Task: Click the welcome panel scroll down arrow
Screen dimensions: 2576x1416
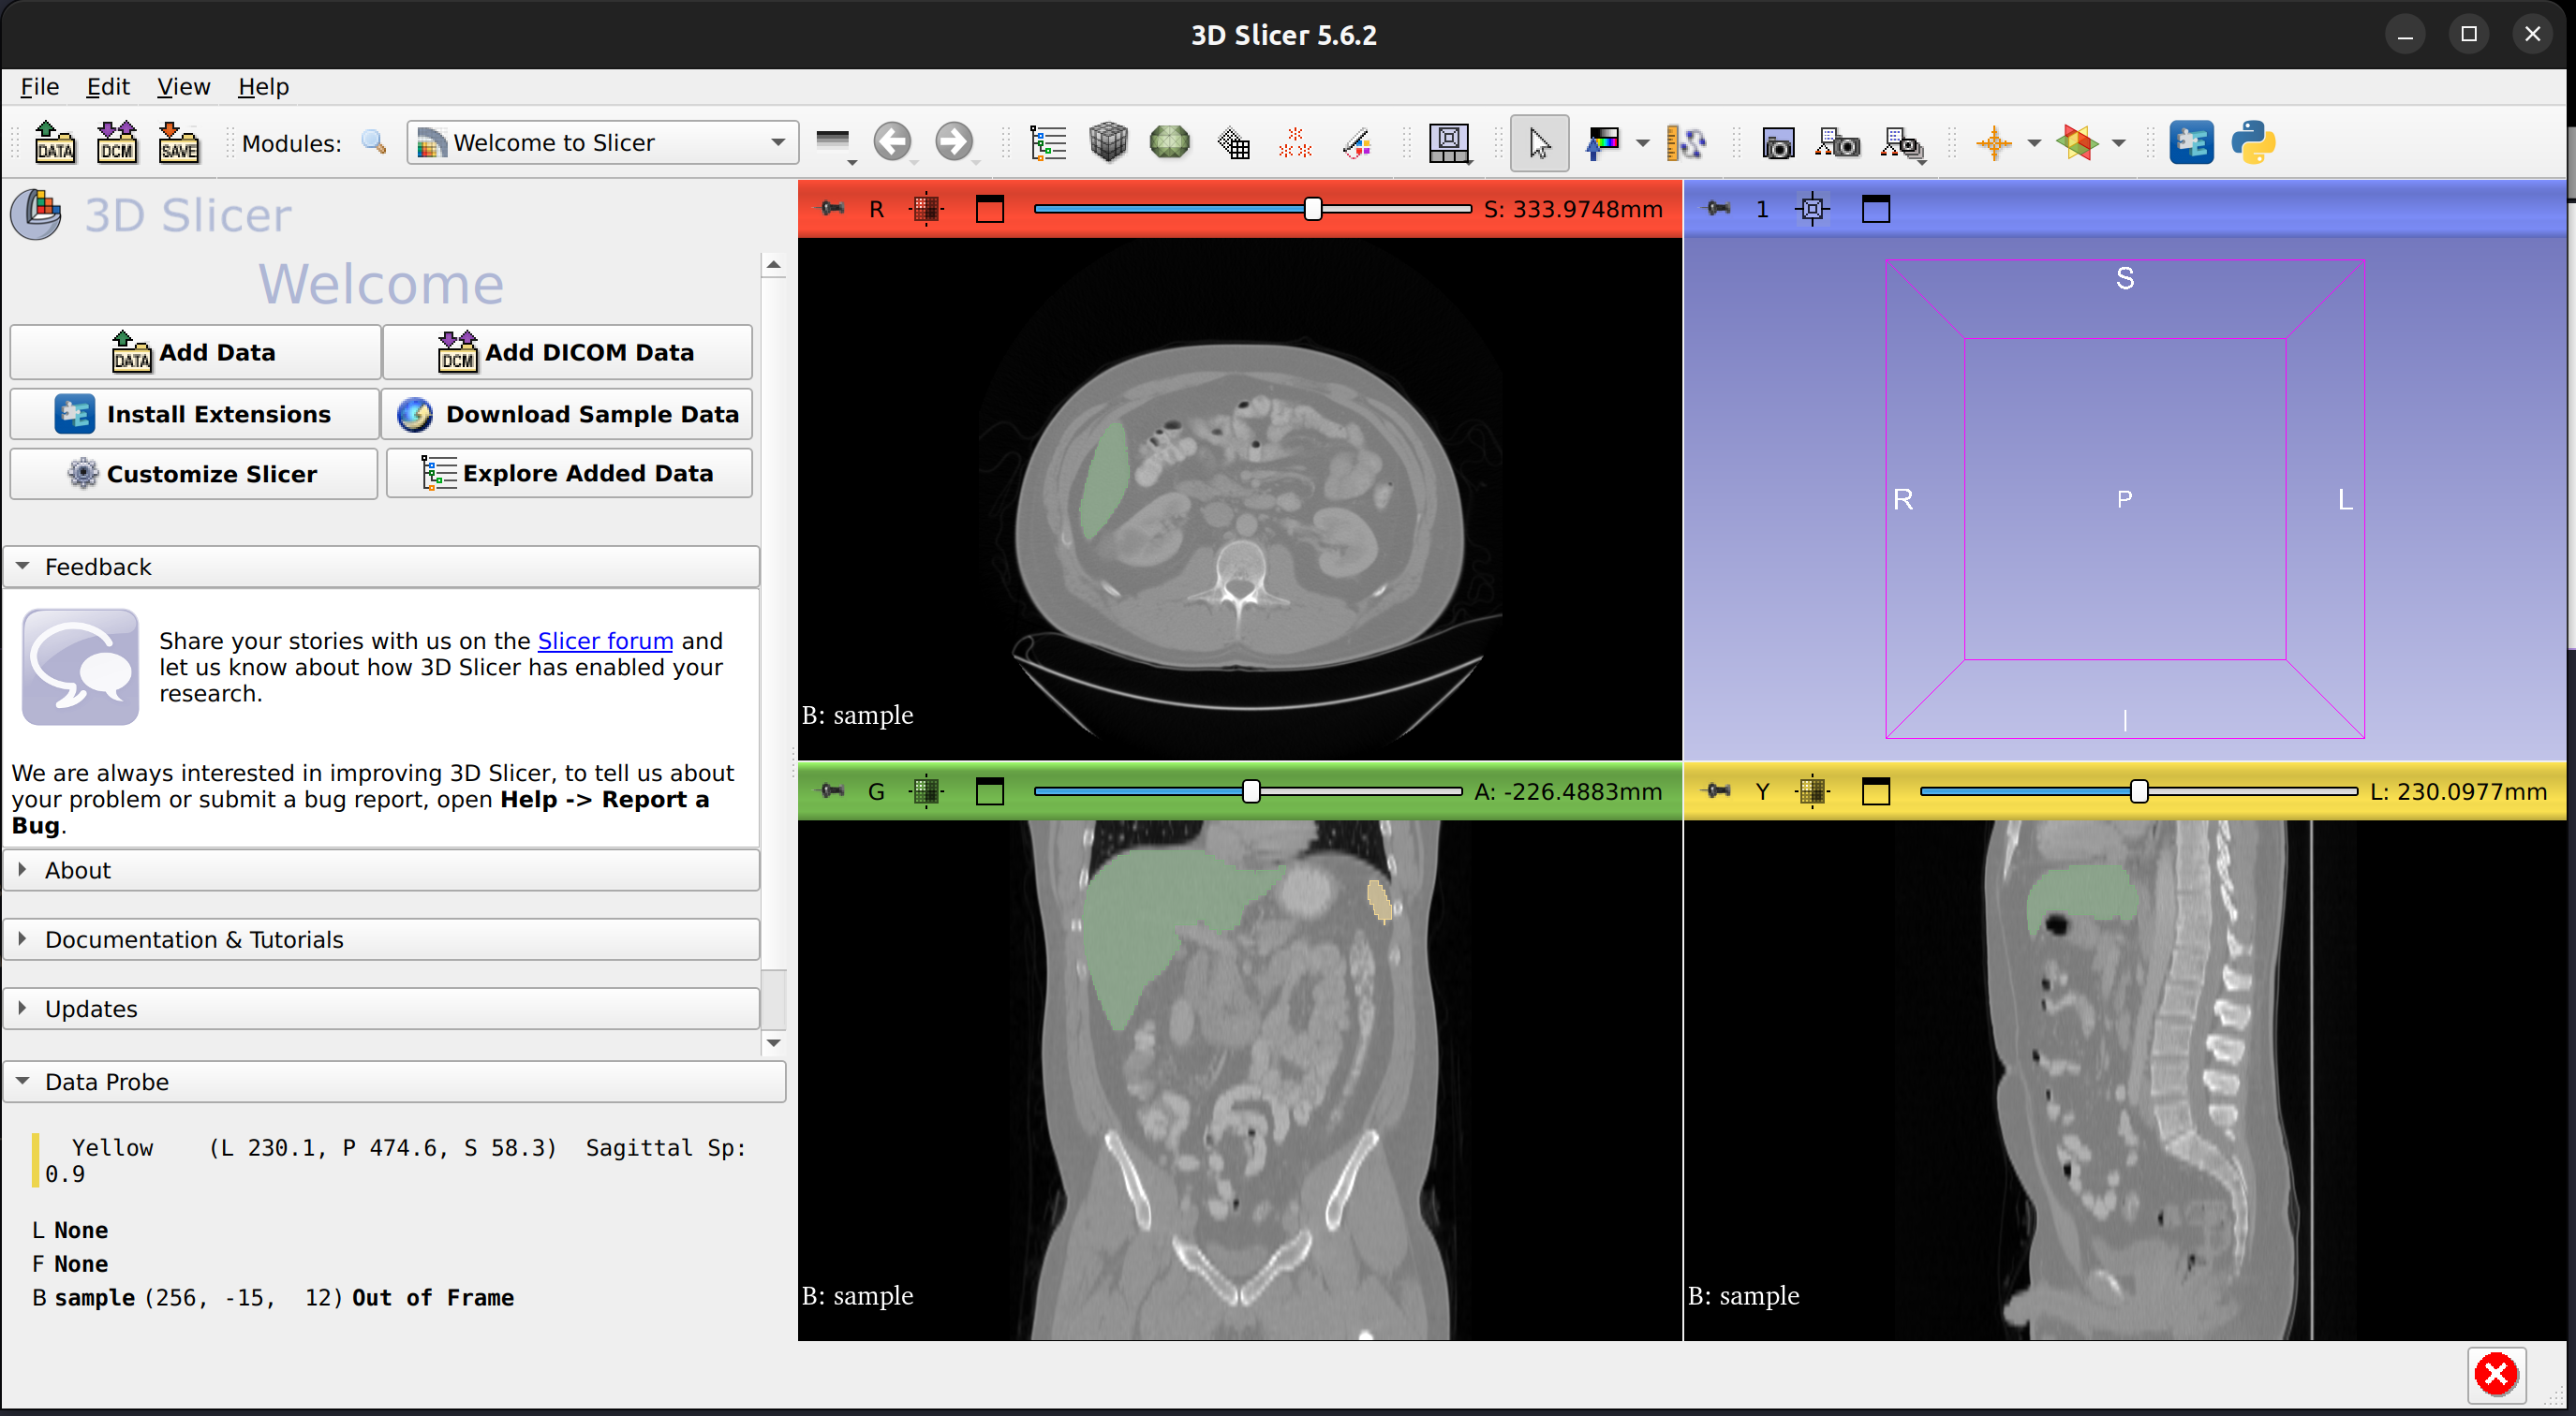Action: click(x=773, y=1042)
